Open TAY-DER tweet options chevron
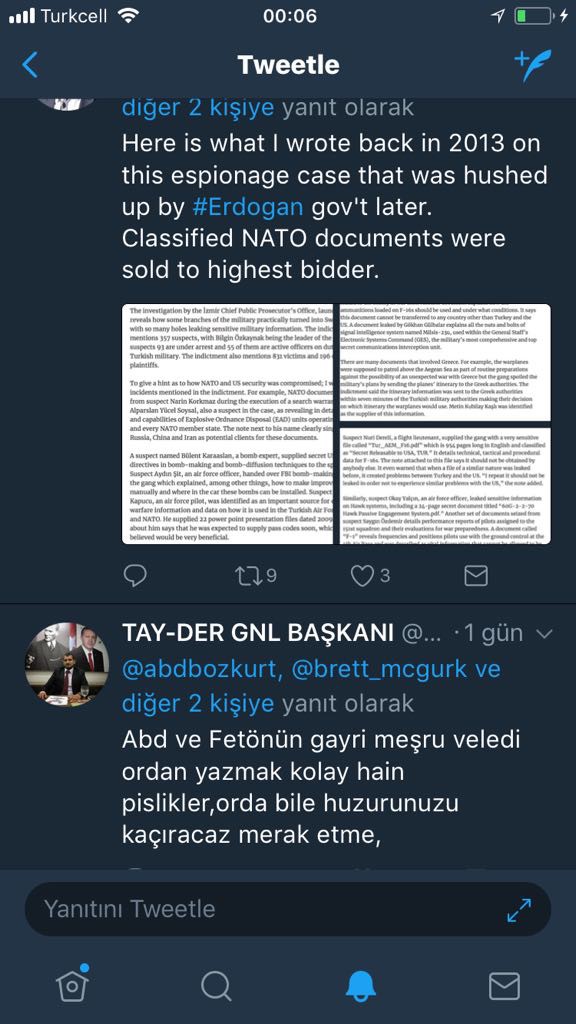576x1024 pixels. (543, 633)
